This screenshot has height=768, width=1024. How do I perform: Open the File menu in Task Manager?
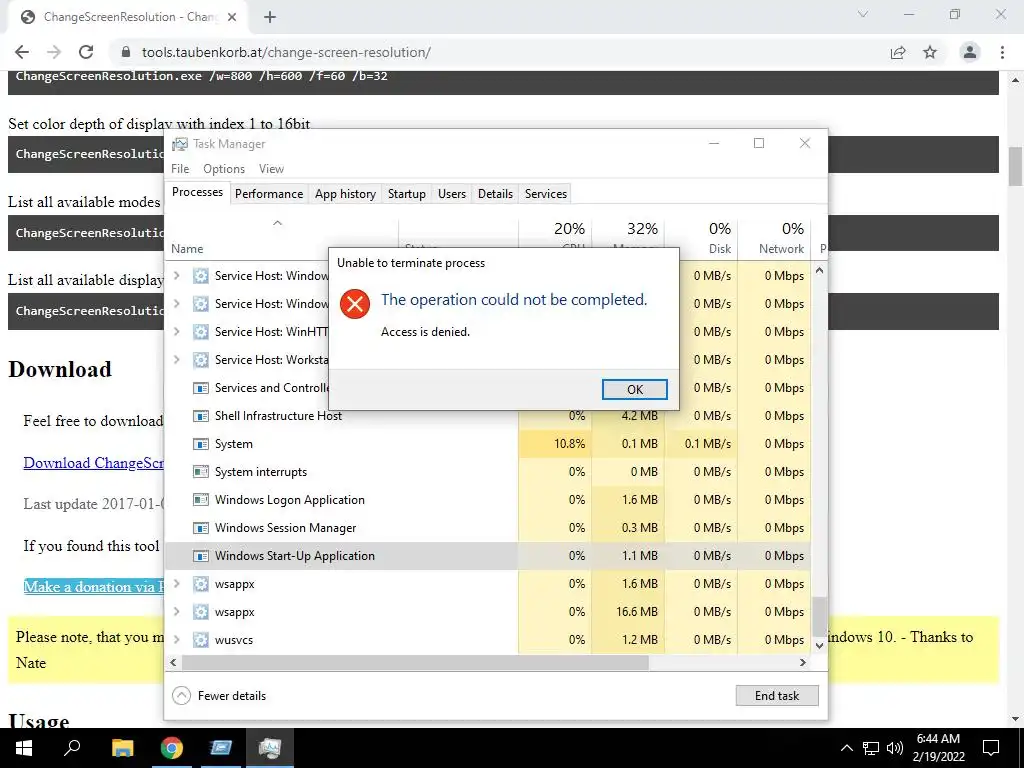click(180, 168)
